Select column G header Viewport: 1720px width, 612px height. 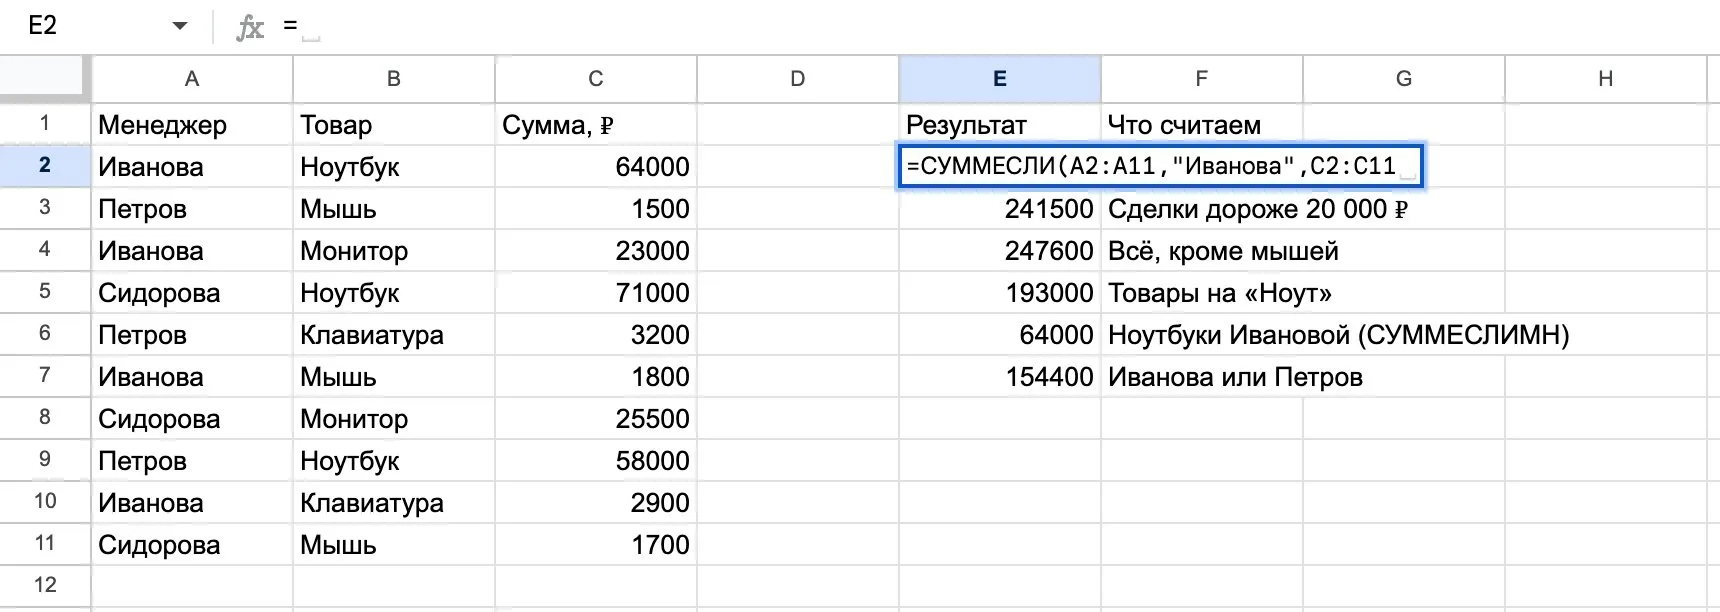click(1404, 79)
